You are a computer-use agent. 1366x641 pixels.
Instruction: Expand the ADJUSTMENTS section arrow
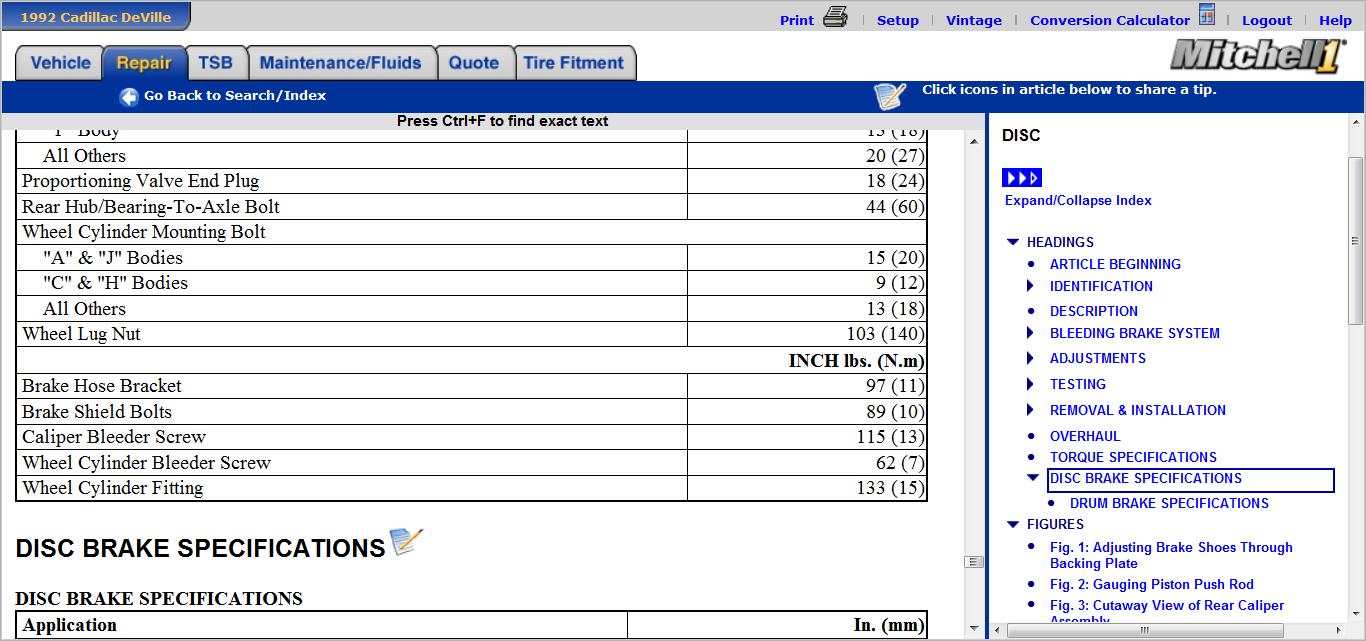[1031, 358]
